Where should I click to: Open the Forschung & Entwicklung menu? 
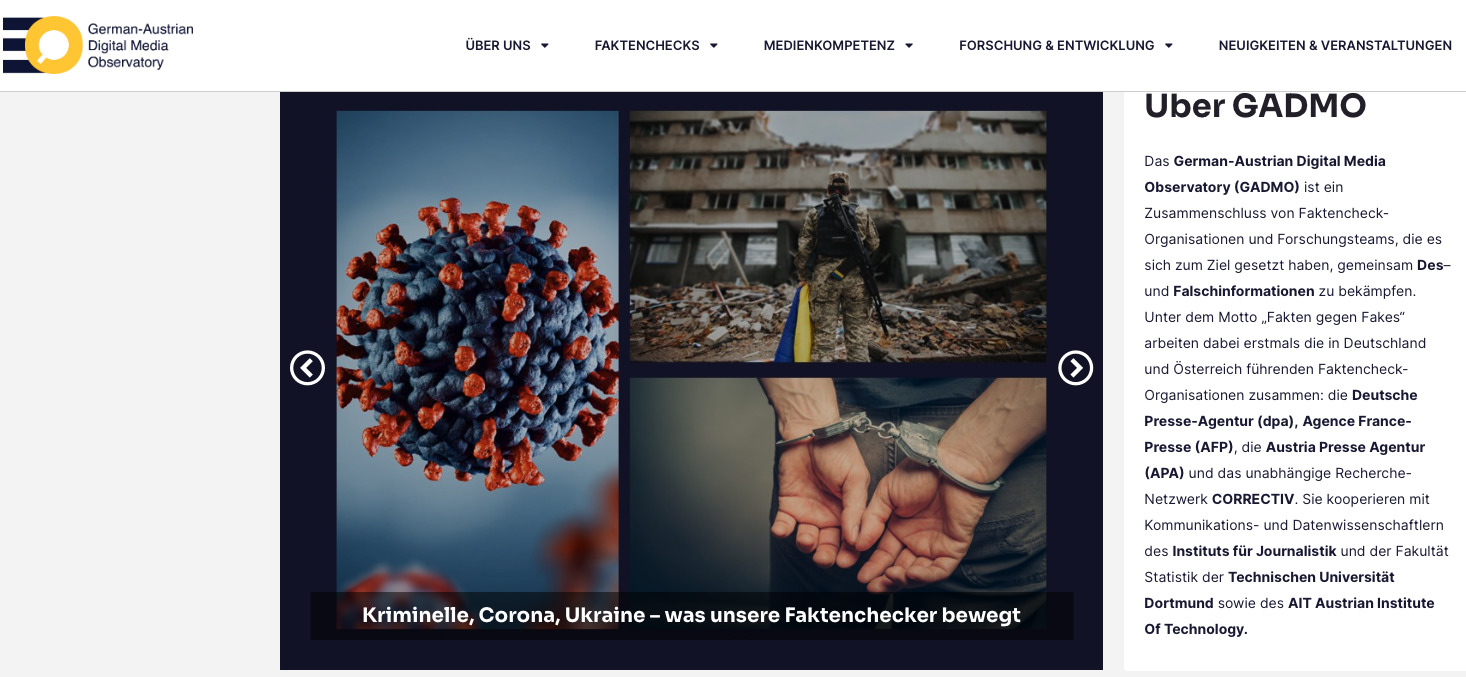1056,45
